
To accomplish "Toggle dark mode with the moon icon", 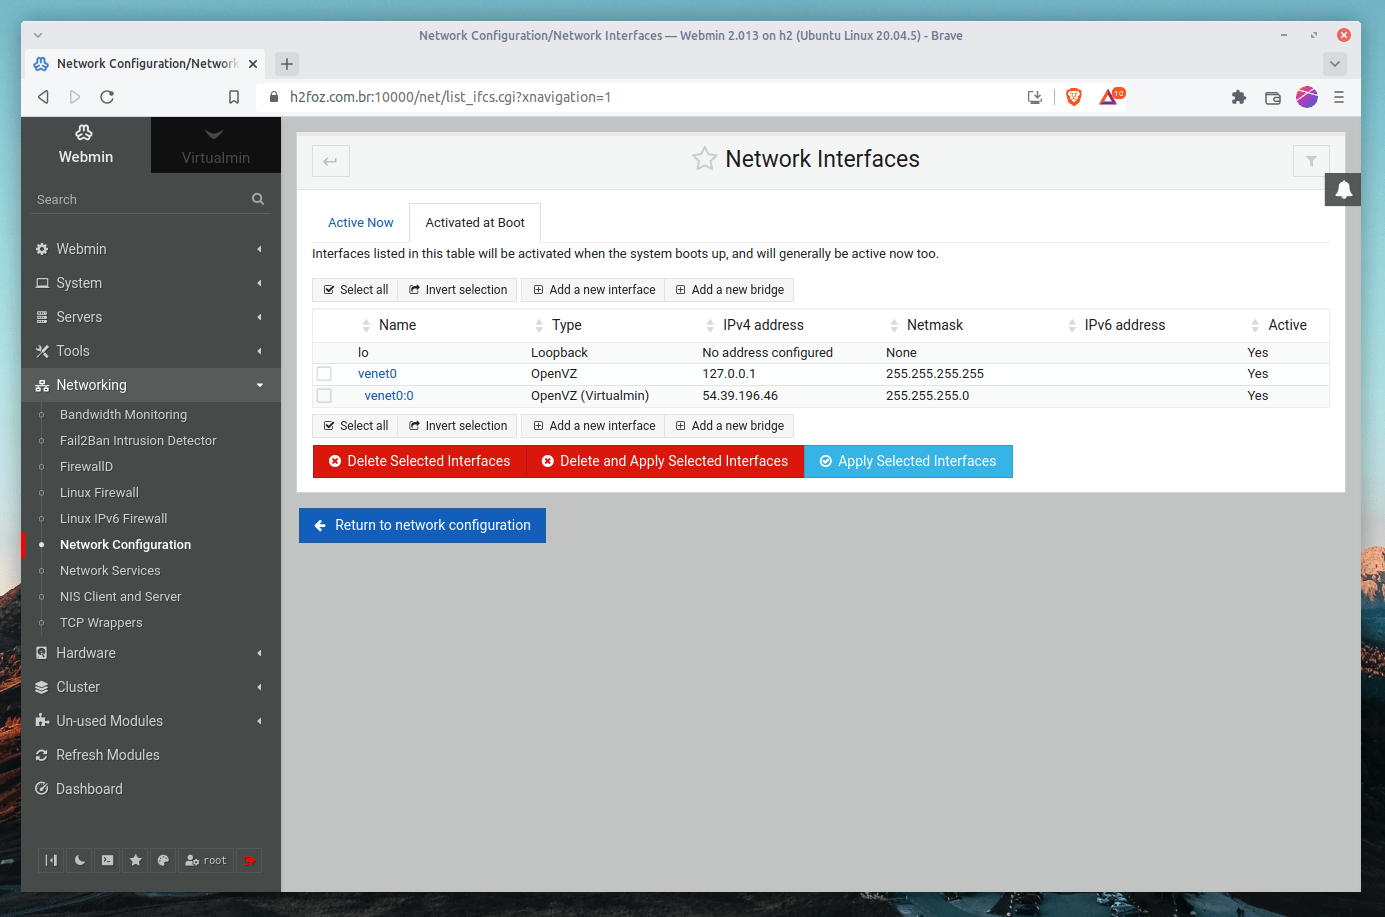I will pos(79,860).
